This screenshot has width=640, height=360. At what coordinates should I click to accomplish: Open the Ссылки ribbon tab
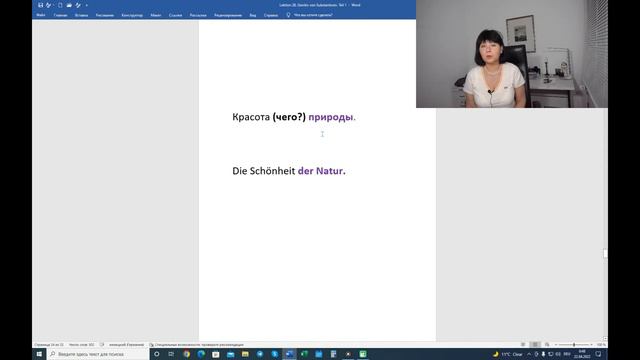pos(176,15)
